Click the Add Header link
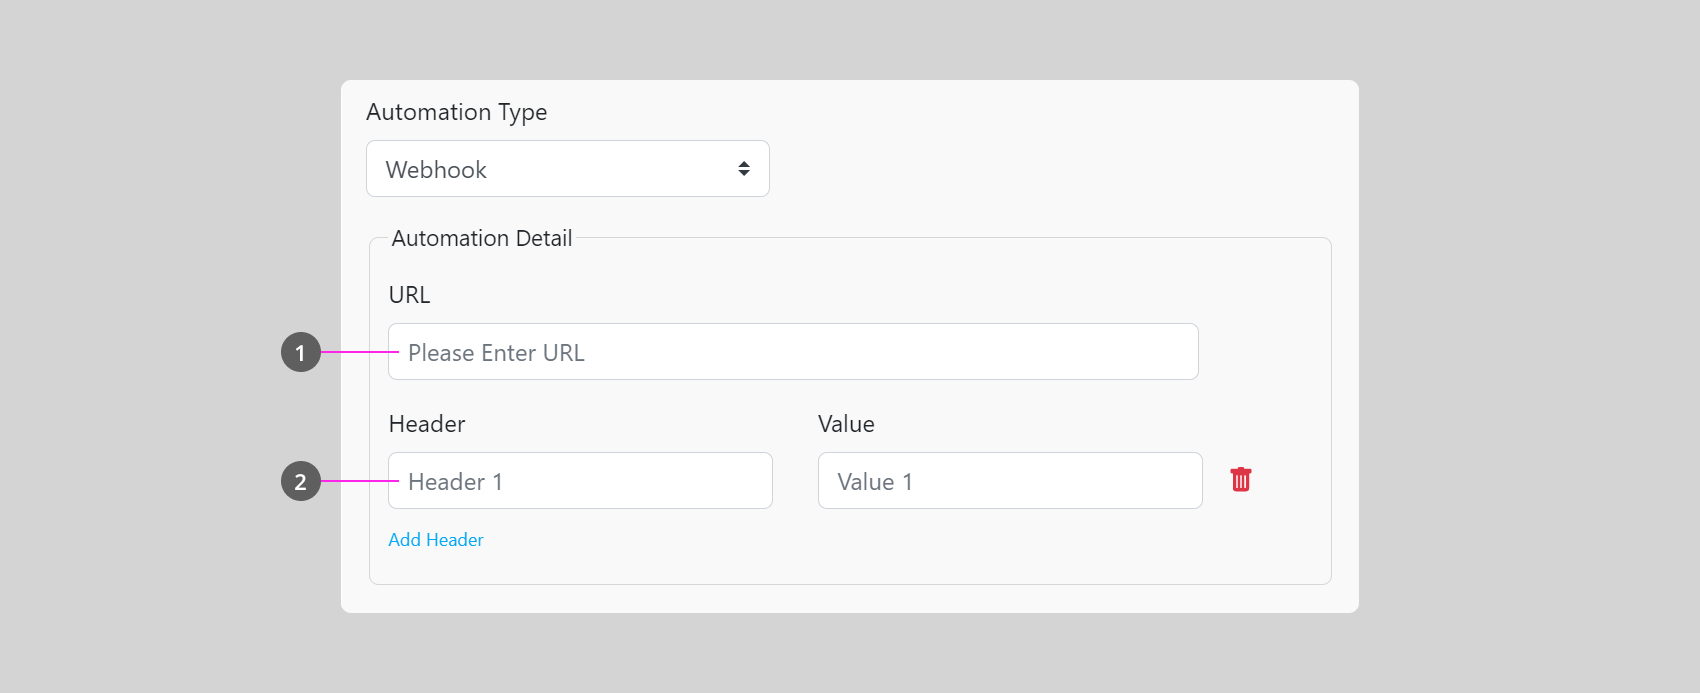Image resolution: width=1700 pixels, height=693 pixels. pos(435,540)
